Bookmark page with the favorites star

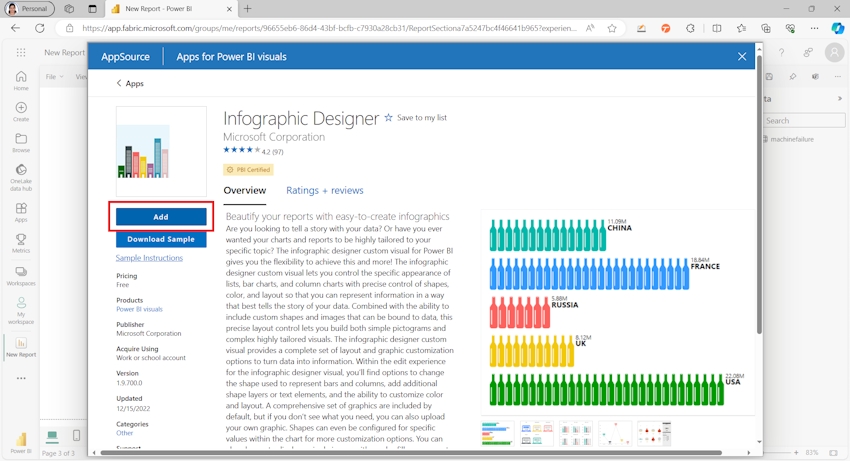(612, 28)
